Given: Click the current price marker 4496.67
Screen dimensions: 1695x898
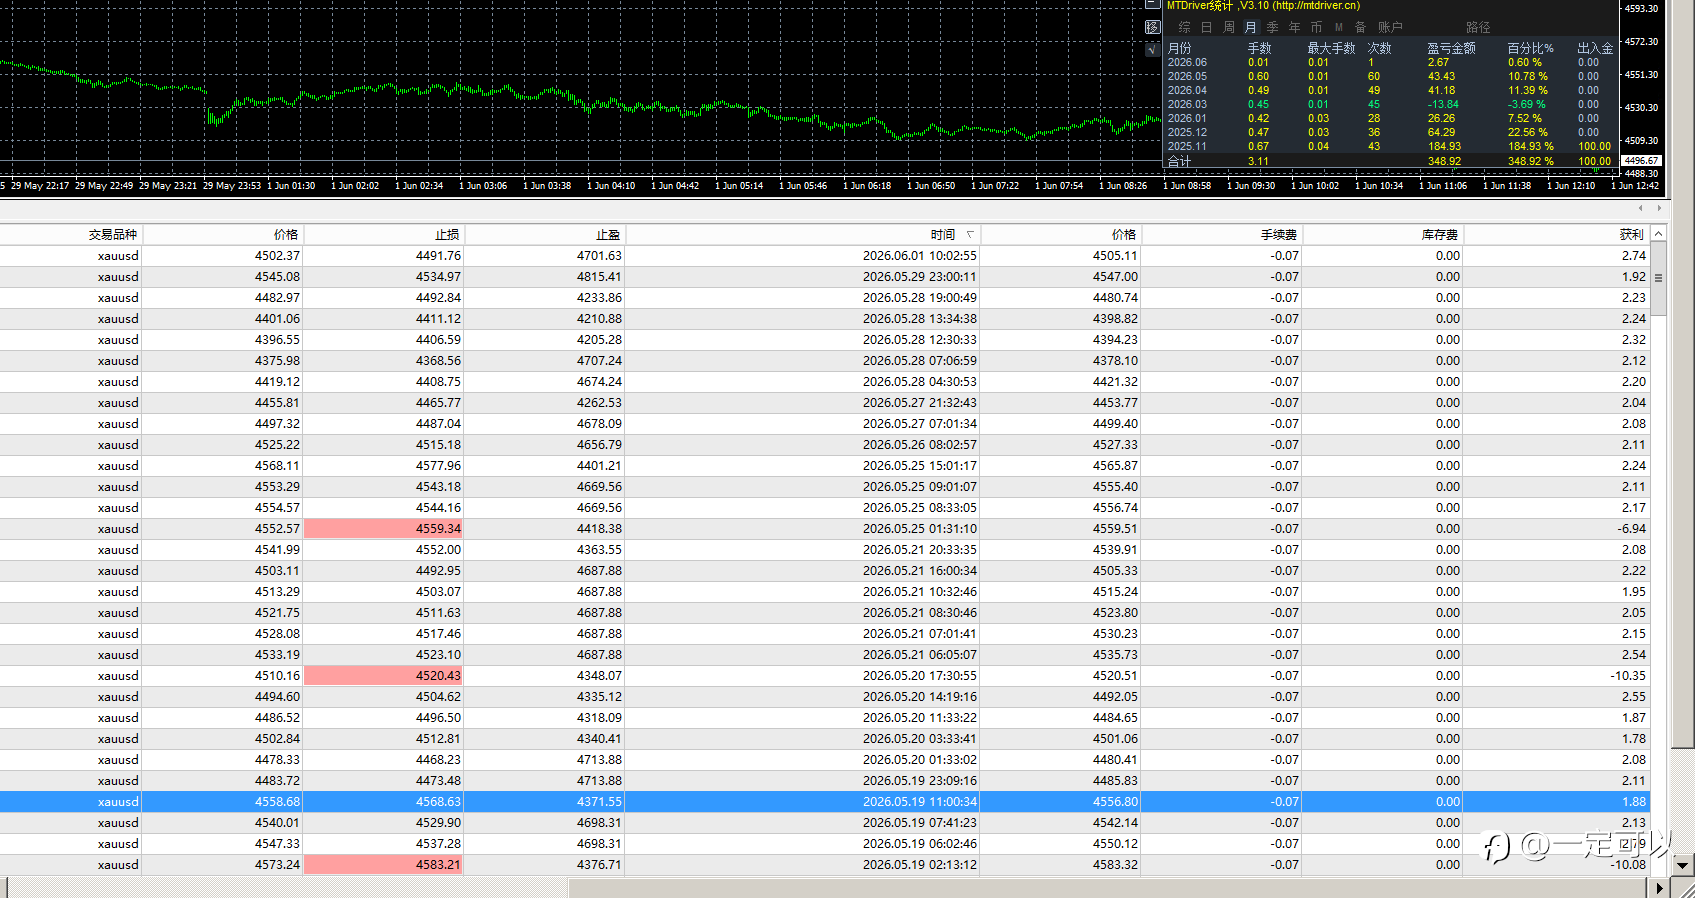Looking at the screenshot, I should tap(1641, 161).
